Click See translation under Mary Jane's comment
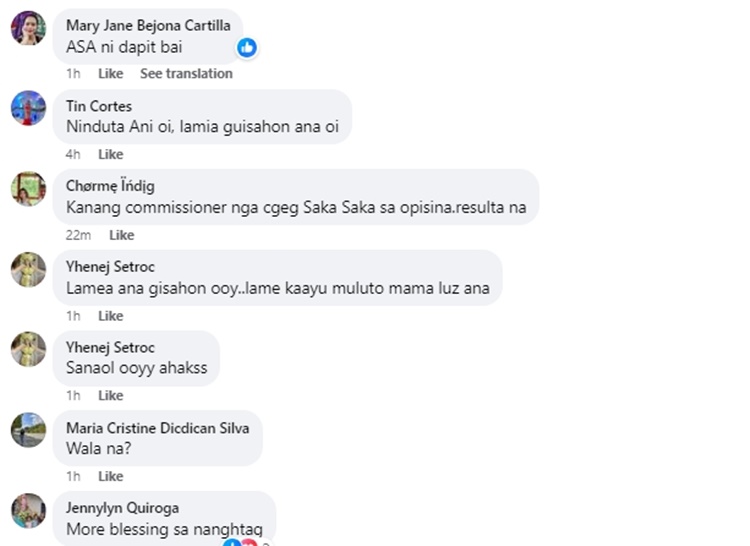Image resolution: width=750 pixels, height=546 pixels. click(186, 74)
